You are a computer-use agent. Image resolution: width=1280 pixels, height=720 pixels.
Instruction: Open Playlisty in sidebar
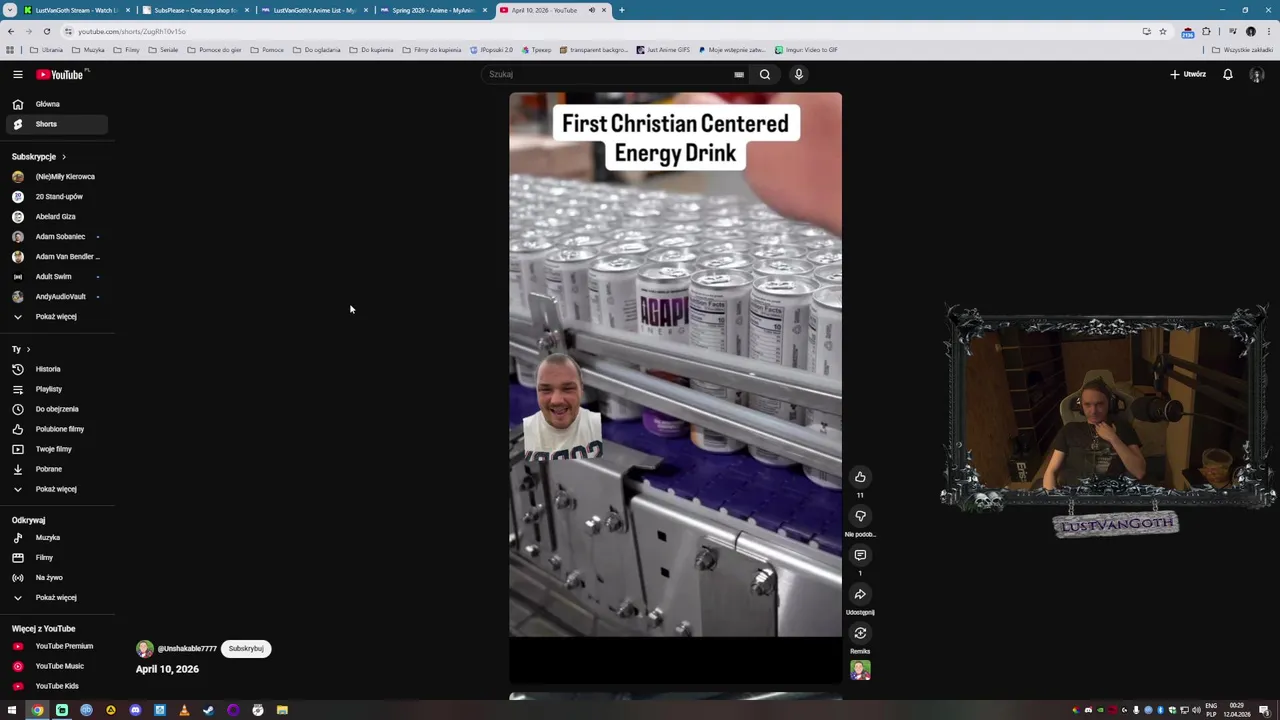pyautogui.click(x=55, y=389)
